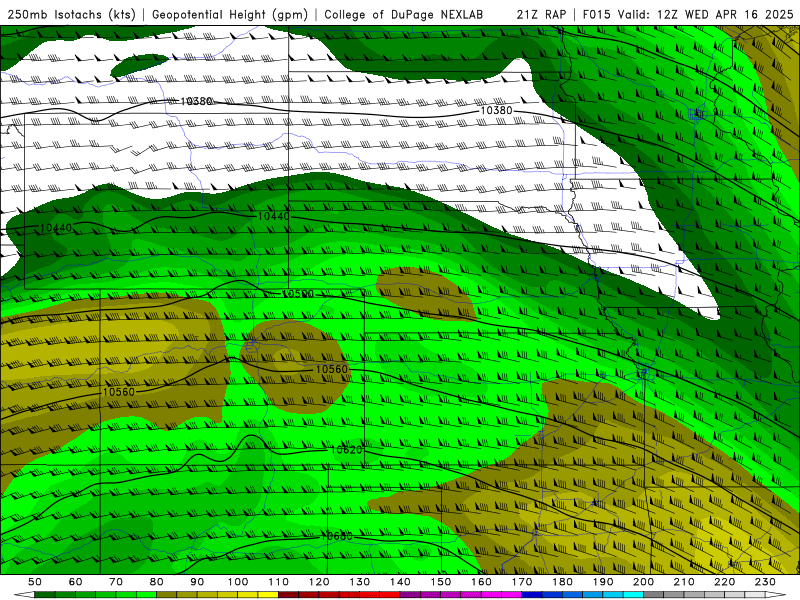The width and height of the screenshot is (800, 600).
Task: Click the 150 knot color bar label
Action: tap(441, 582)
